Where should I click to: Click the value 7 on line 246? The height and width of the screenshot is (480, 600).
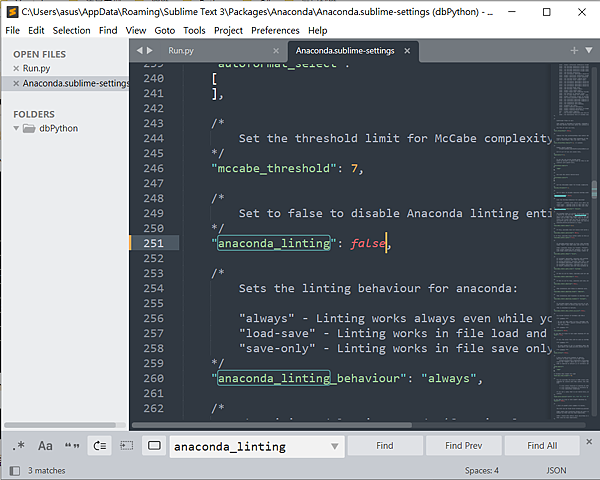(354, 168)
